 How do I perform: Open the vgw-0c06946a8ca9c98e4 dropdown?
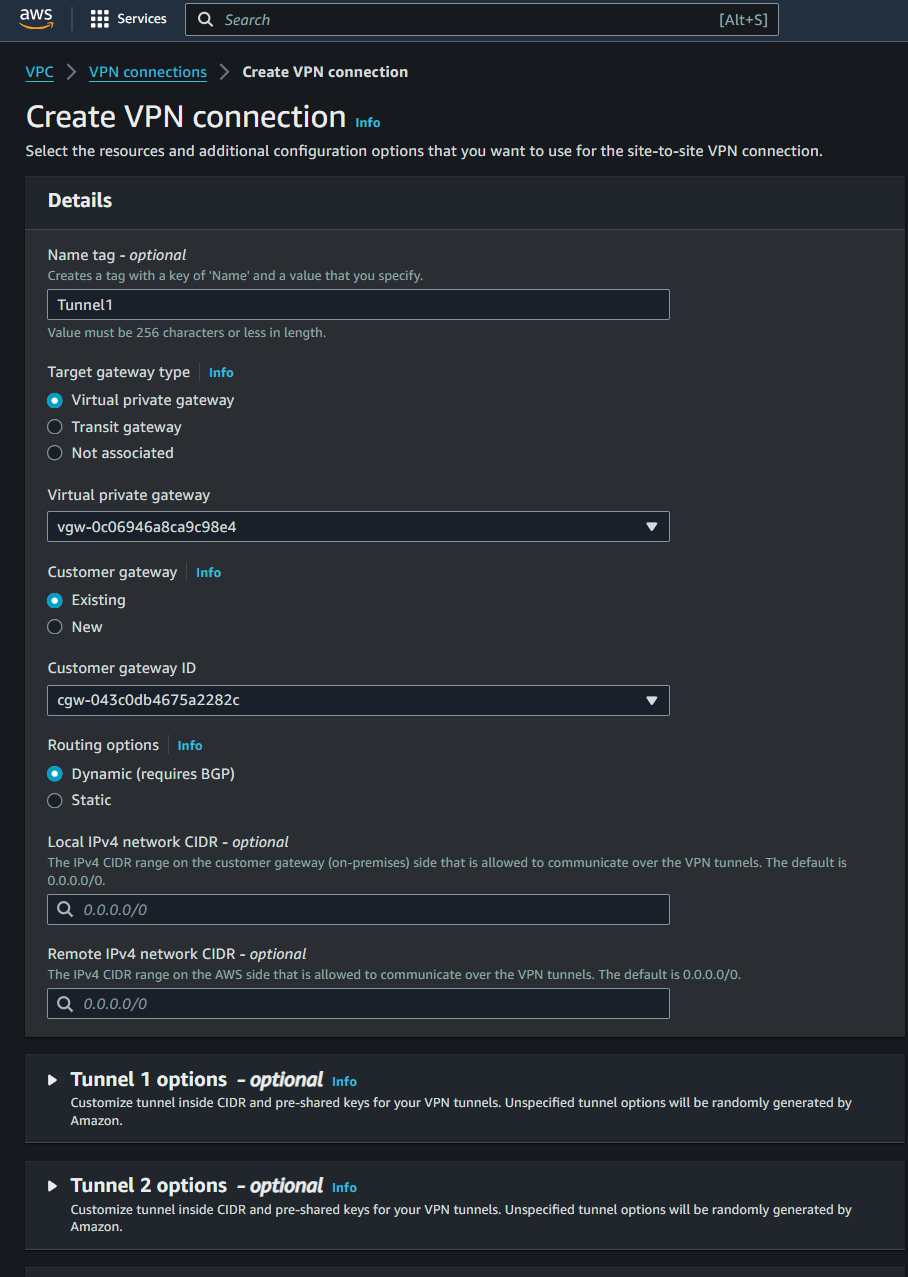(x=358, y=526)
